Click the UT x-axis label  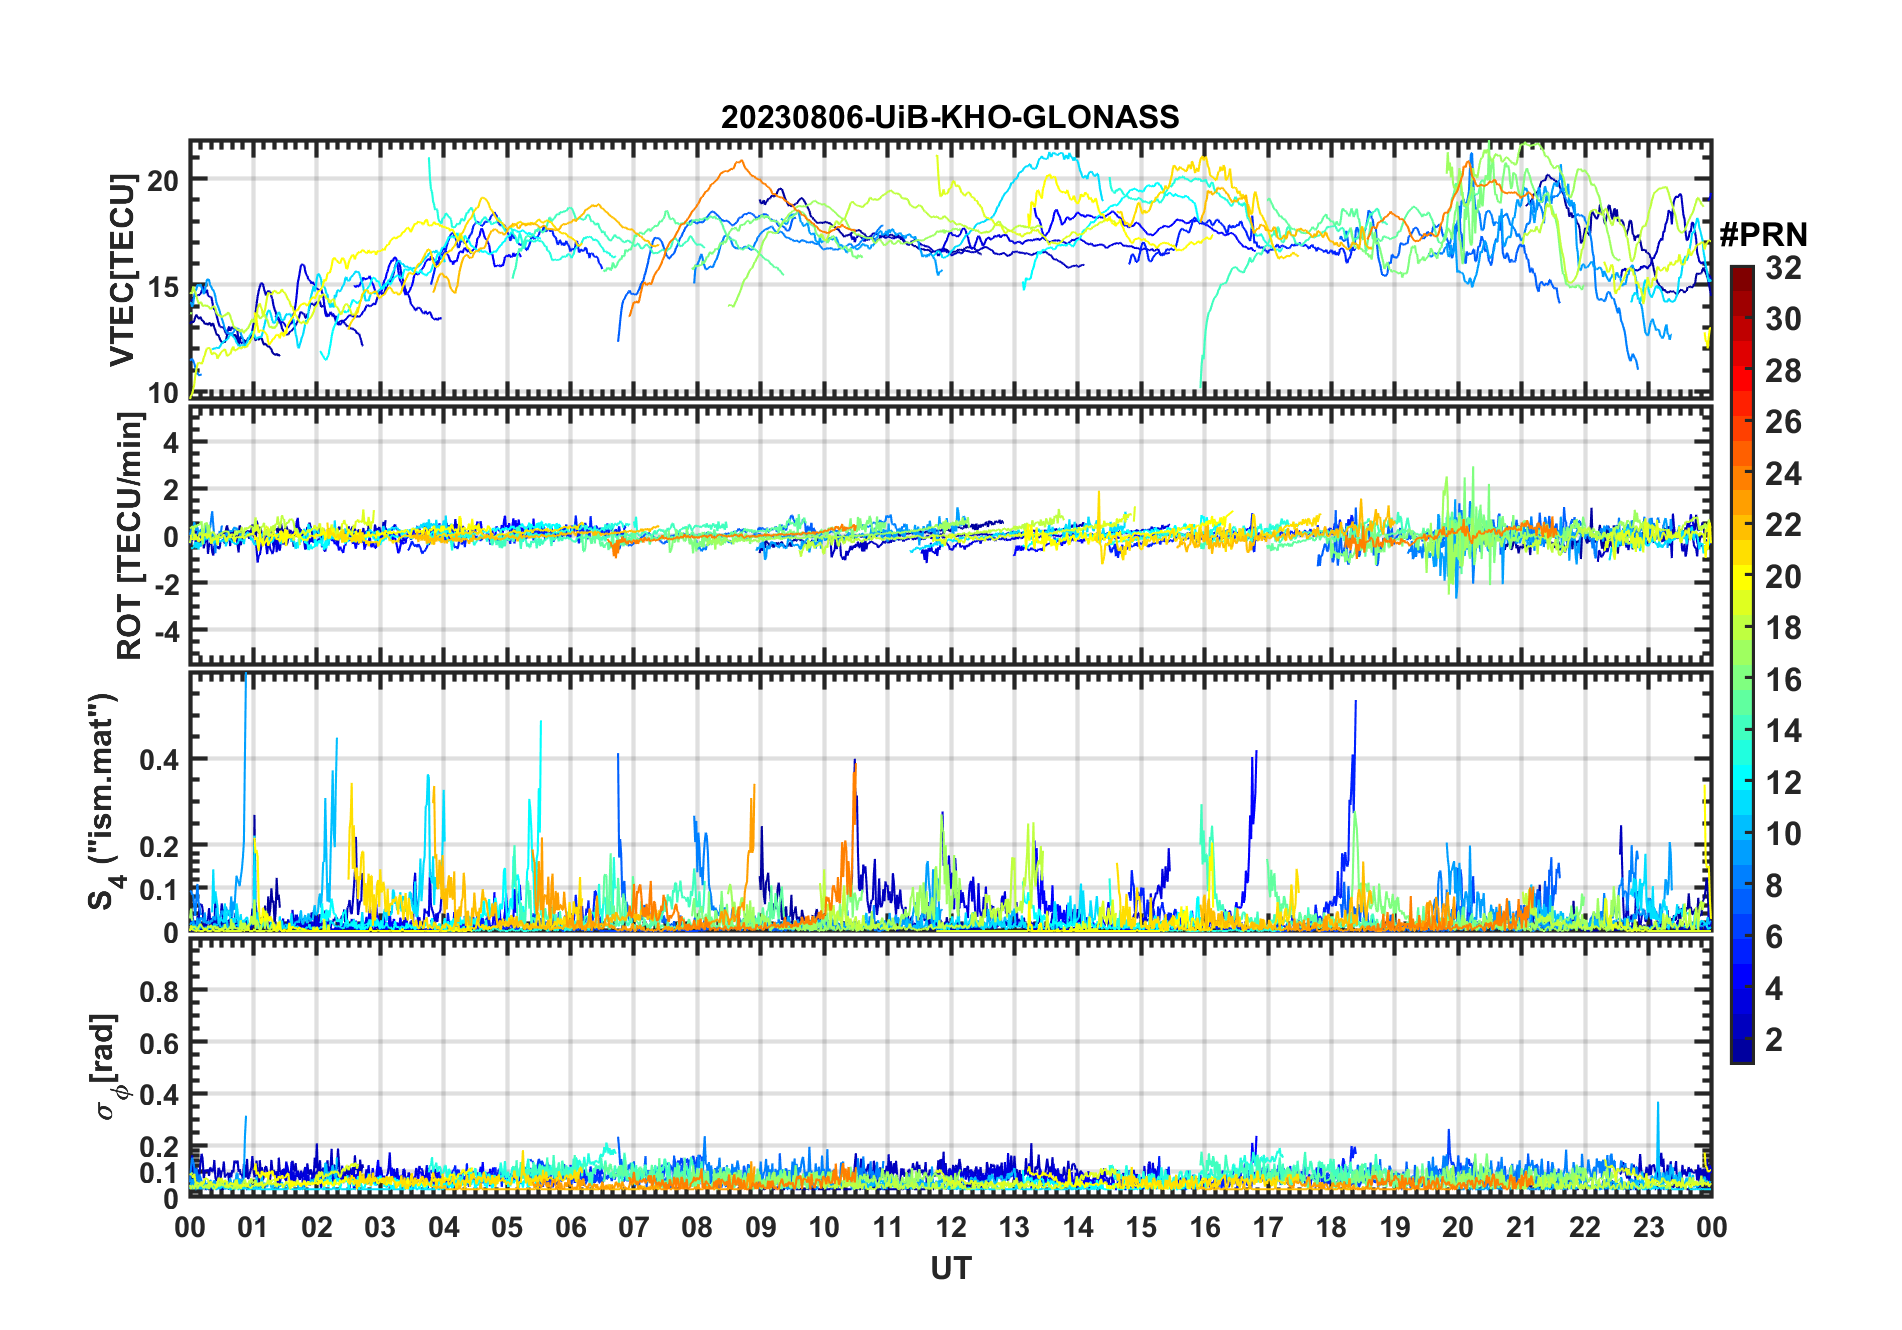[x=950, y=1269]
